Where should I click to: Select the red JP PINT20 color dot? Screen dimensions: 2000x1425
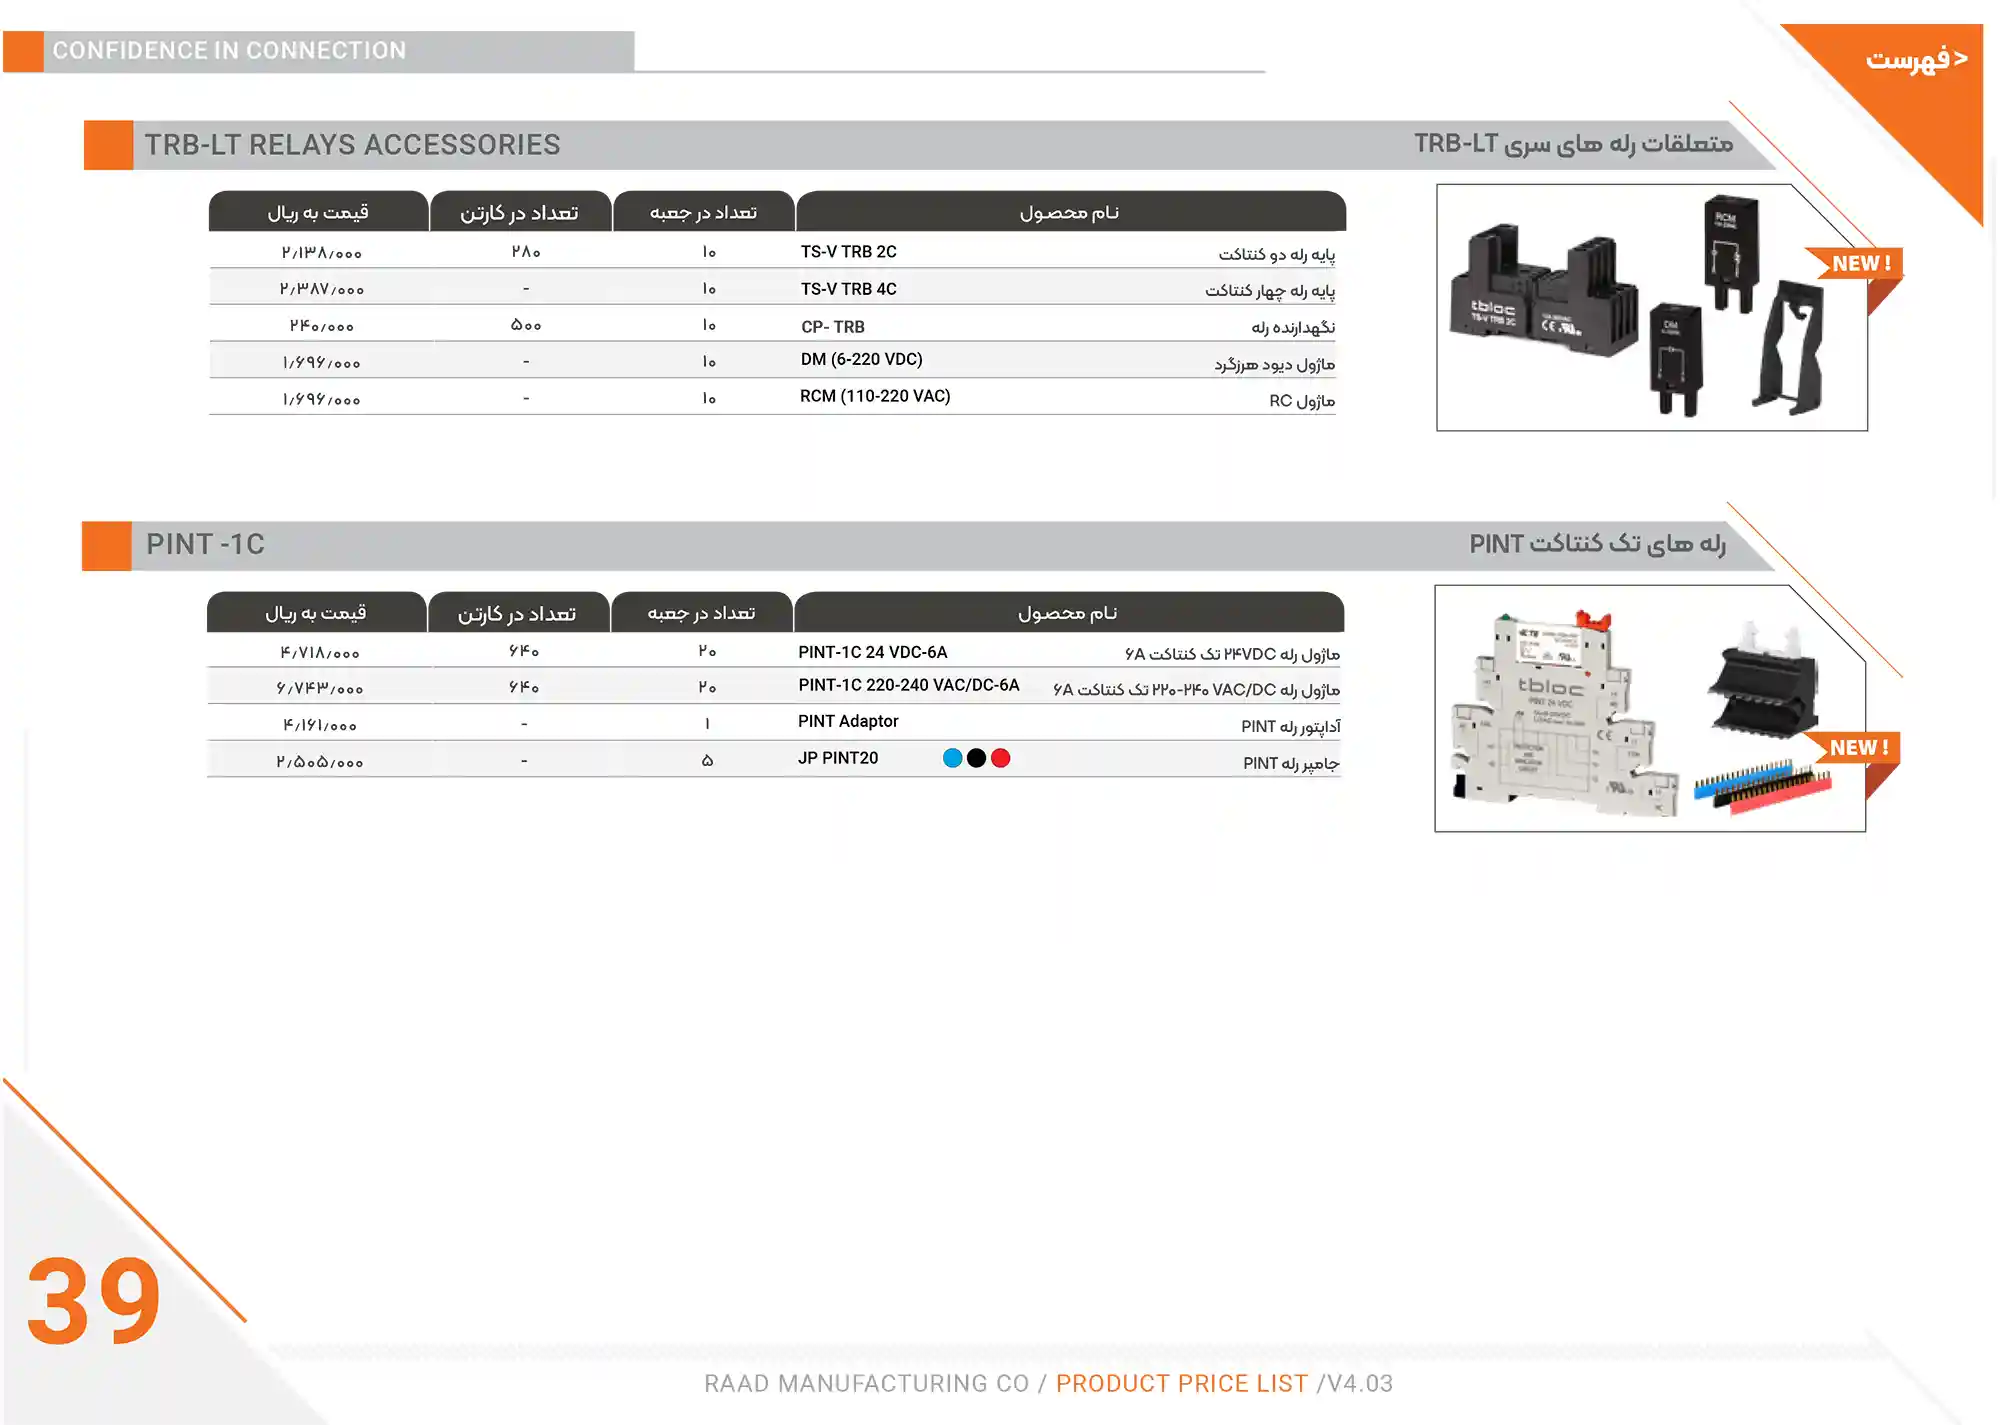coord(1000,757)
